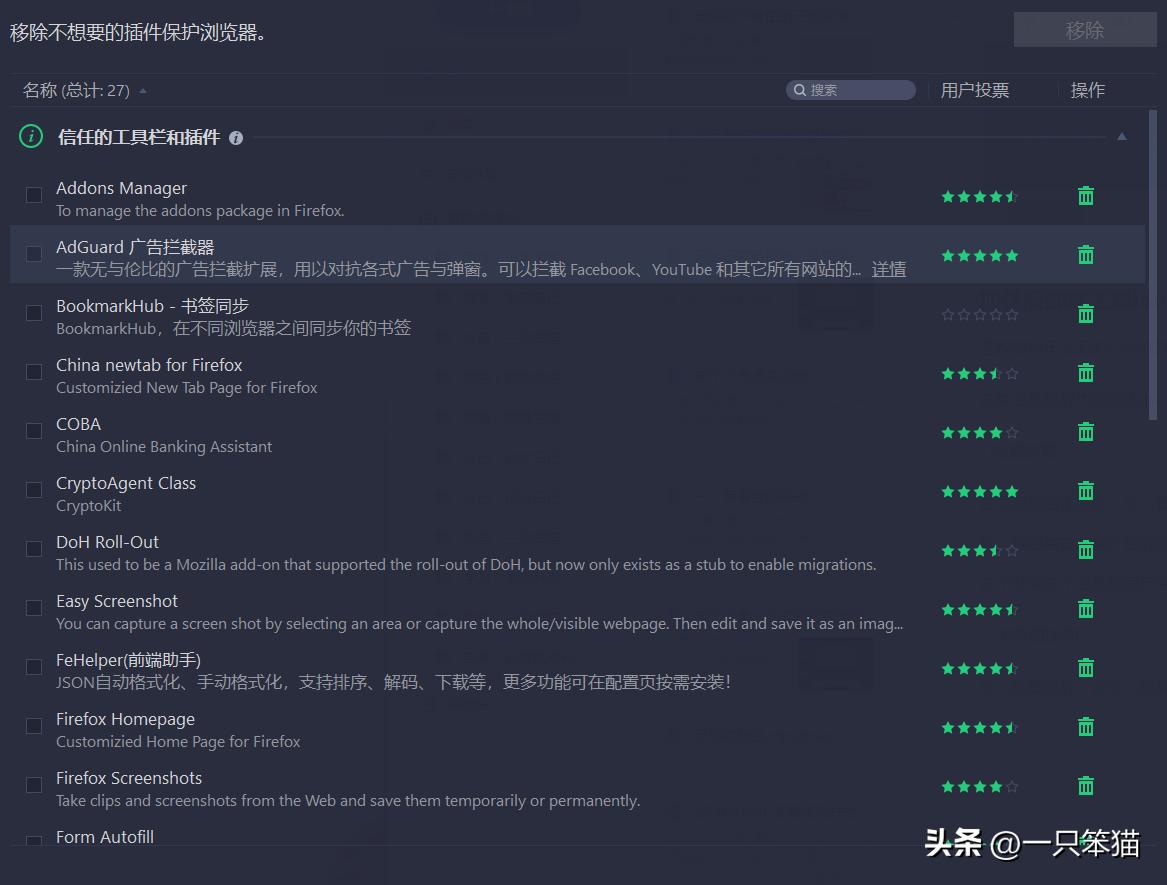1167x885 pixels.
Task: Click trash icon for China newtab for Firefox
Action: pyautogui.click(x=1086, y=373)
